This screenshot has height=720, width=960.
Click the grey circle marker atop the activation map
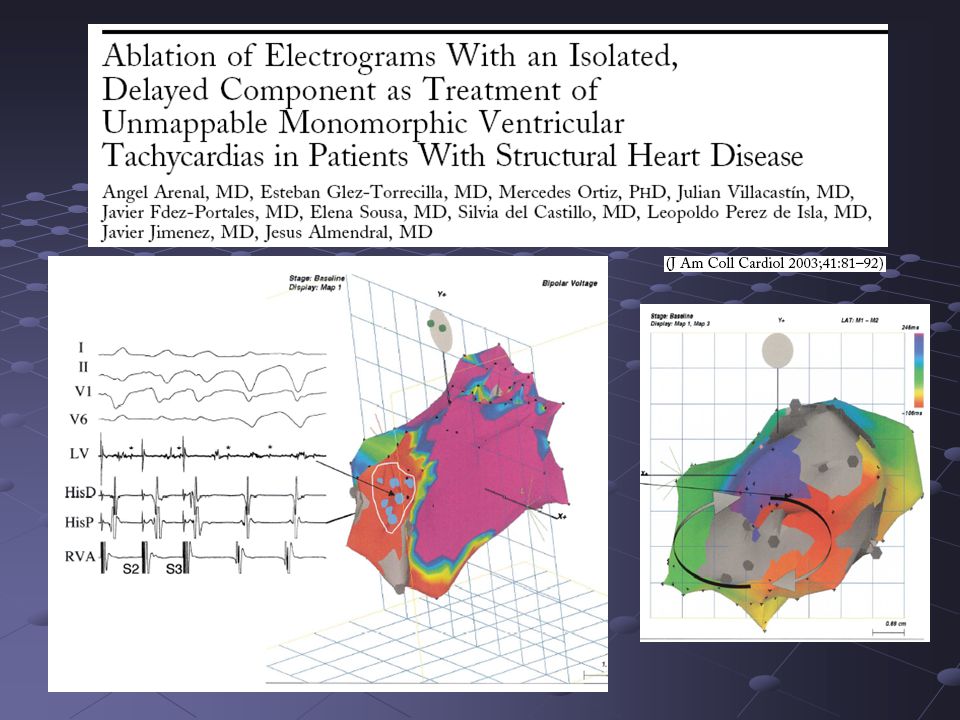coord(778,351)
